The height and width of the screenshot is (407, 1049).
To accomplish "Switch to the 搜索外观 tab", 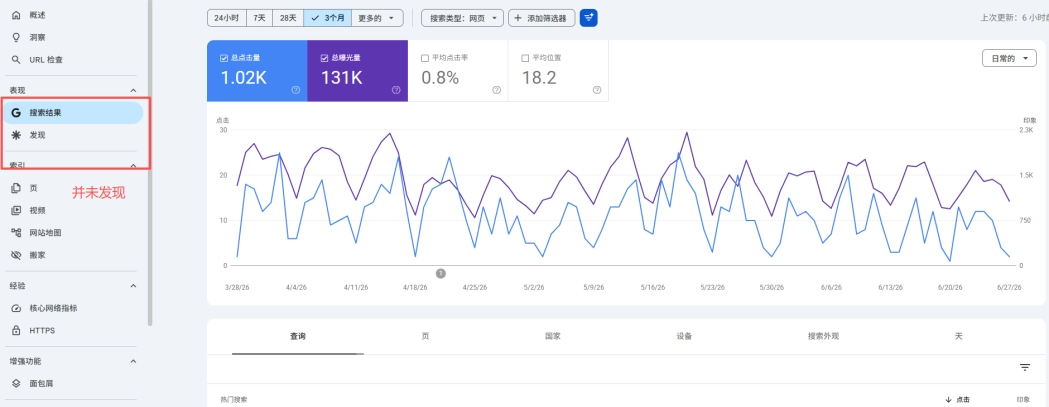I will point(823,337).
